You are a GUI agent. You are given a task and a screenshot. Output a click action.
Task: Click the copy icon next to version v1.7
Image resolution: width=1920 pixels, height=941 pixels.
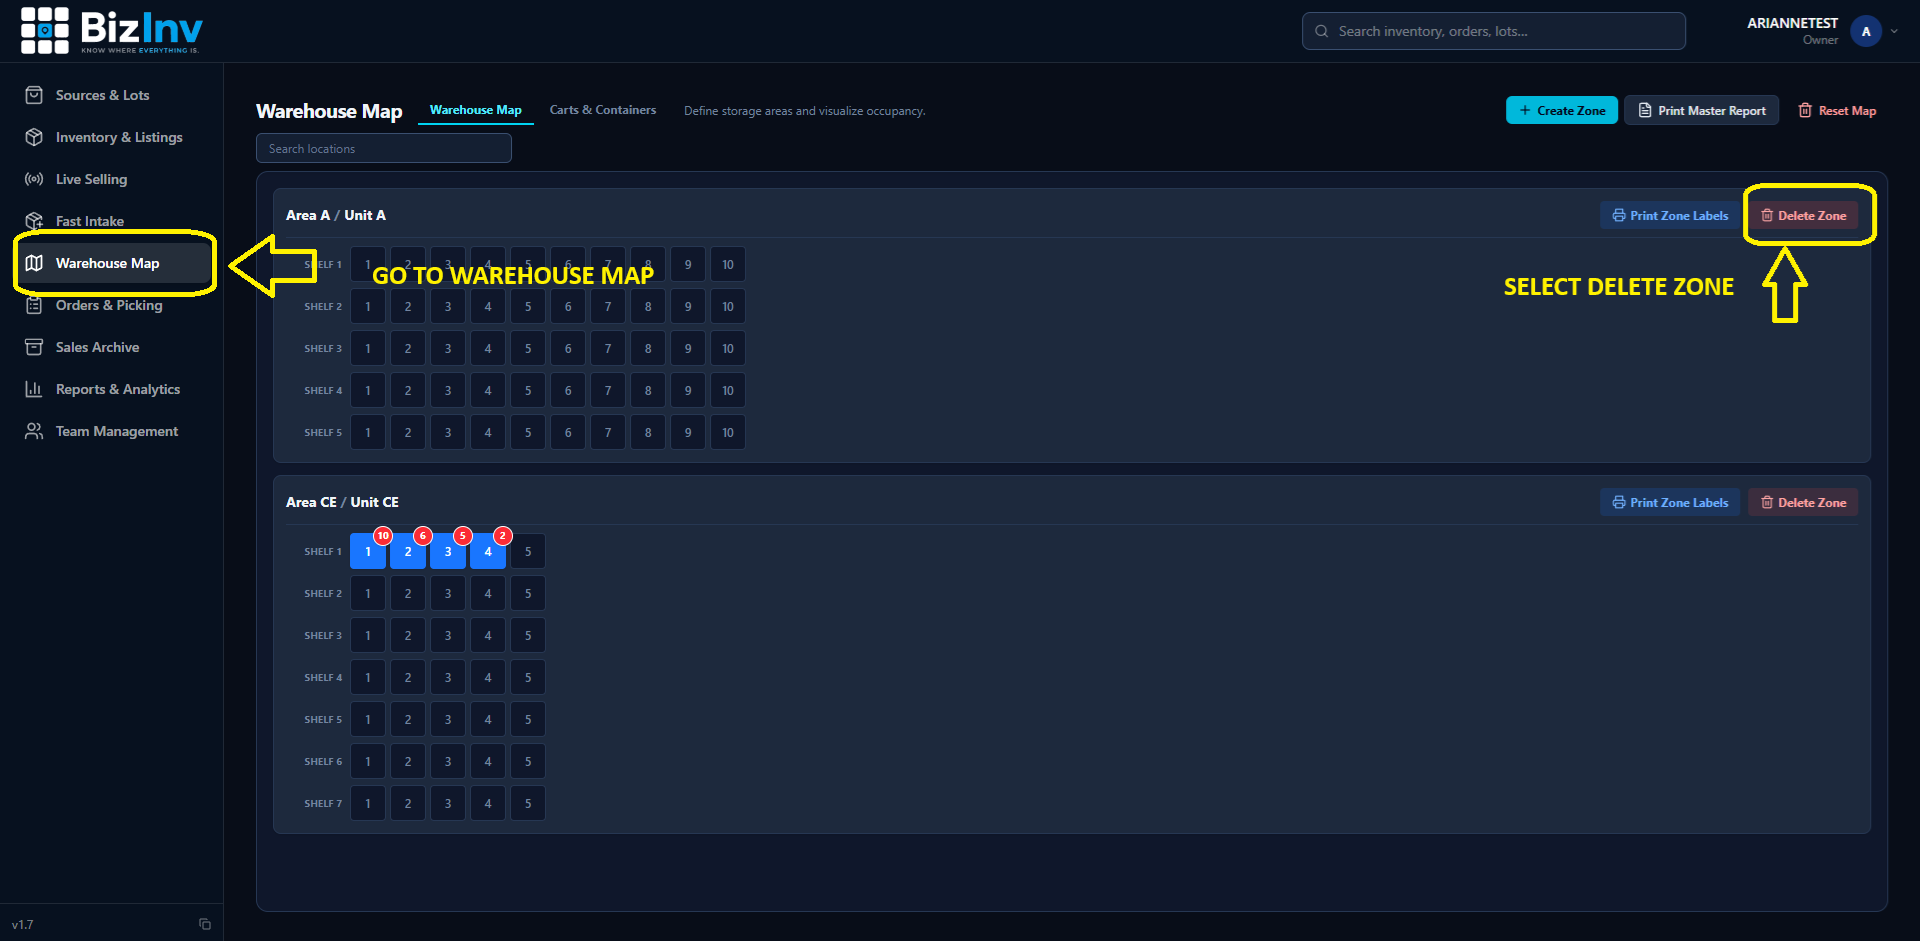[x=205, y=924]
